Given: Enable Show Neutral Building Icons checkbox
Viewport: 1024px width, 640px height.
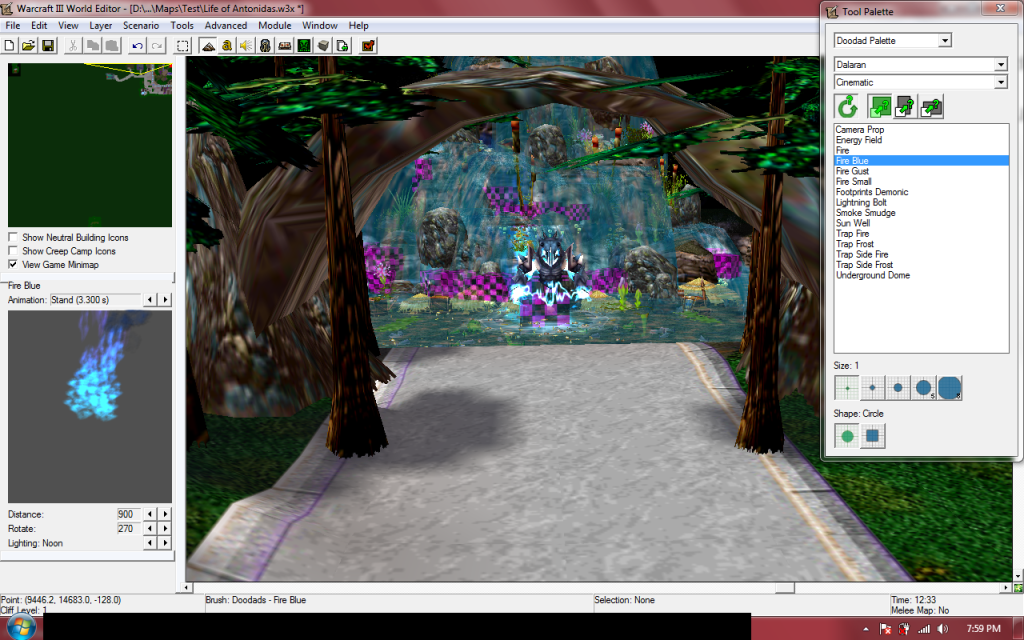Looking at the screenshot, I should pyautogui.click(x=13, y=237).
